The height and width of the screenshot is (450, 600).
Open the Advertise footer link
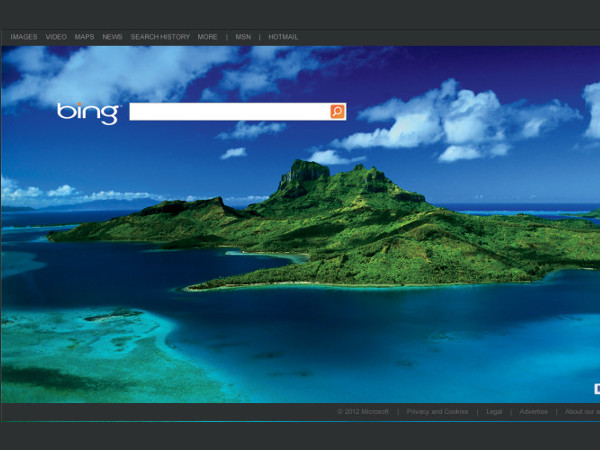tap(533, 412)
